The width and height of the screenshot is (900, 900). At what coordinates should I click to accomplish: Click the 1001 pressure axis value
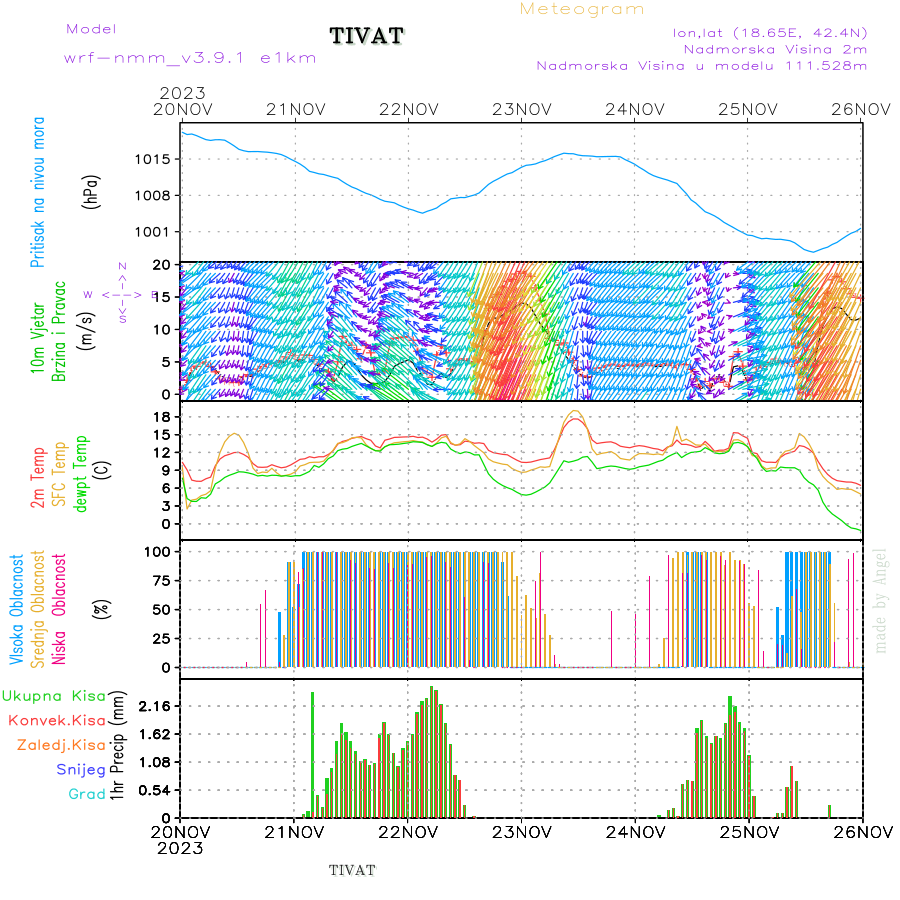click(x=153, y=232)
